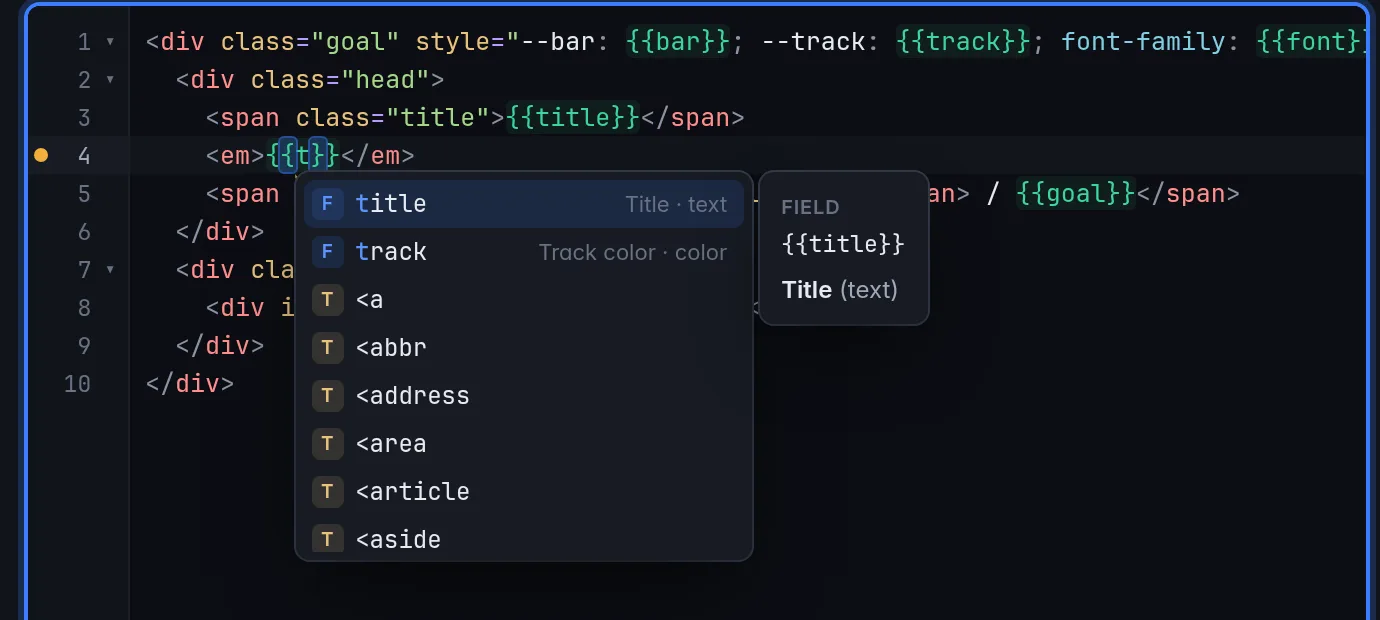1380x620 pixels.
Task: Click the FIELD heading in the info popup
Action: tap(810, 208)
